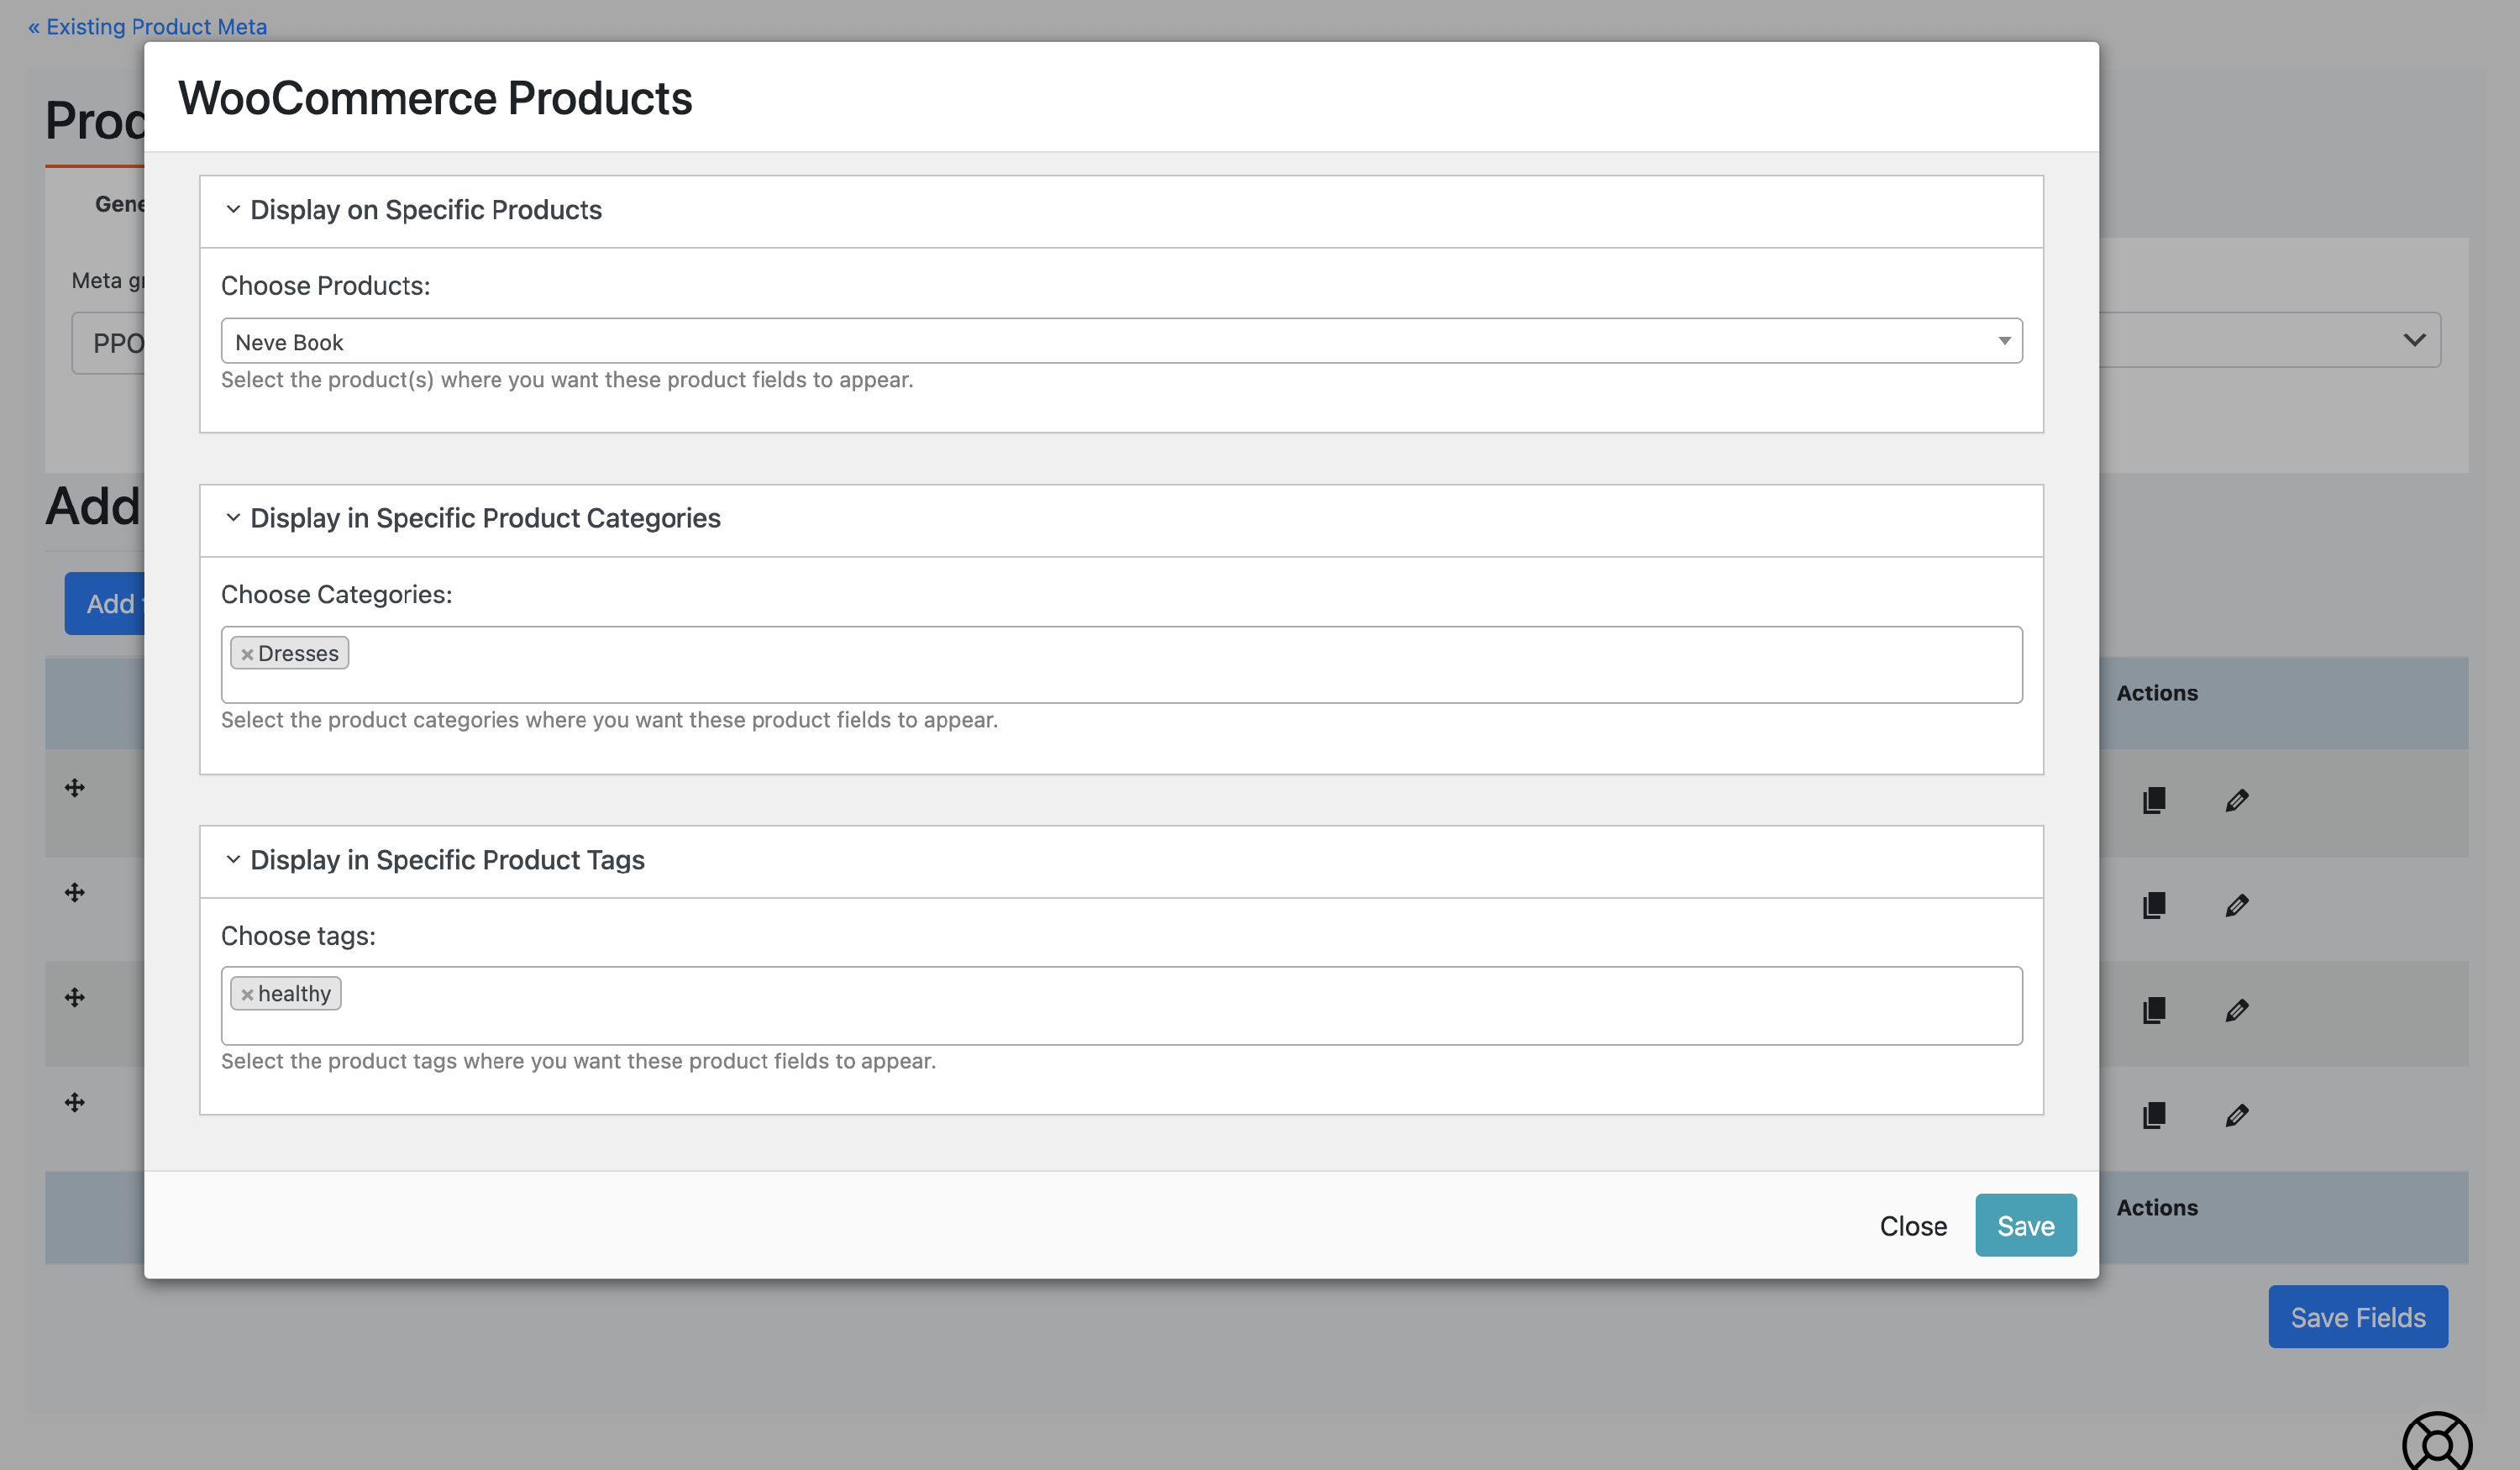
Task: Click the second row copy icon
Action: pyautogui.click(x=2154, y=905)
